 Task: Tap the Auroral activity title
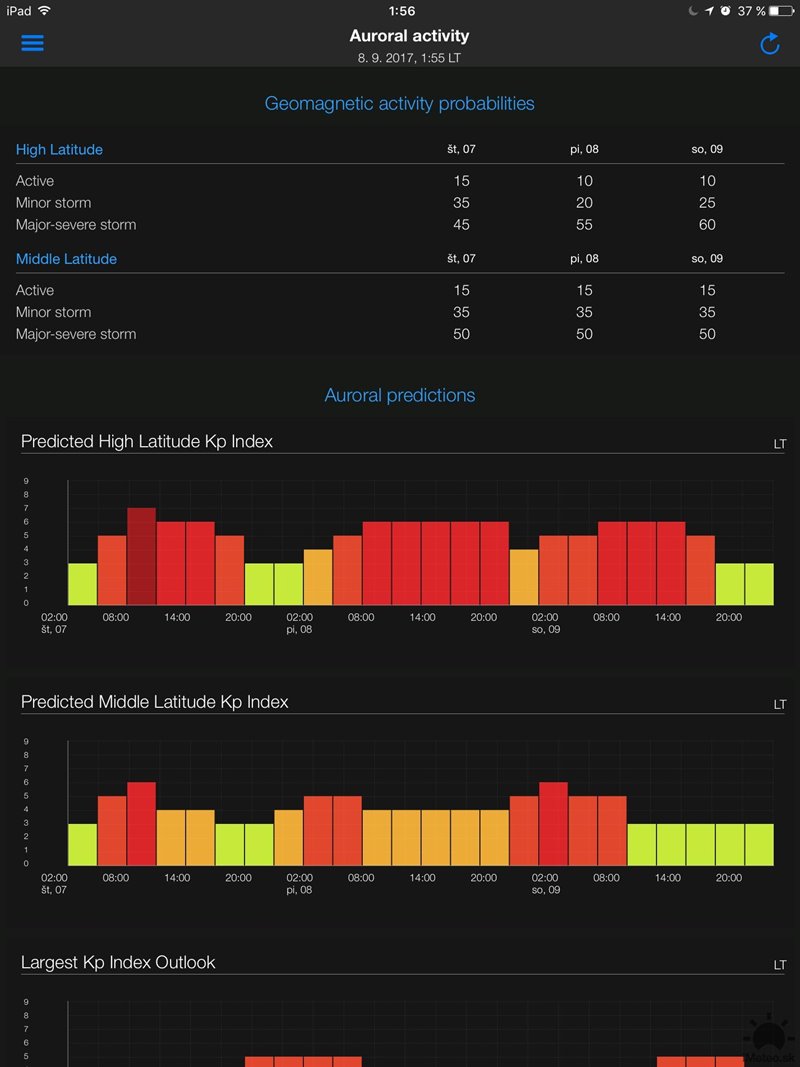(x=409, y=36)
